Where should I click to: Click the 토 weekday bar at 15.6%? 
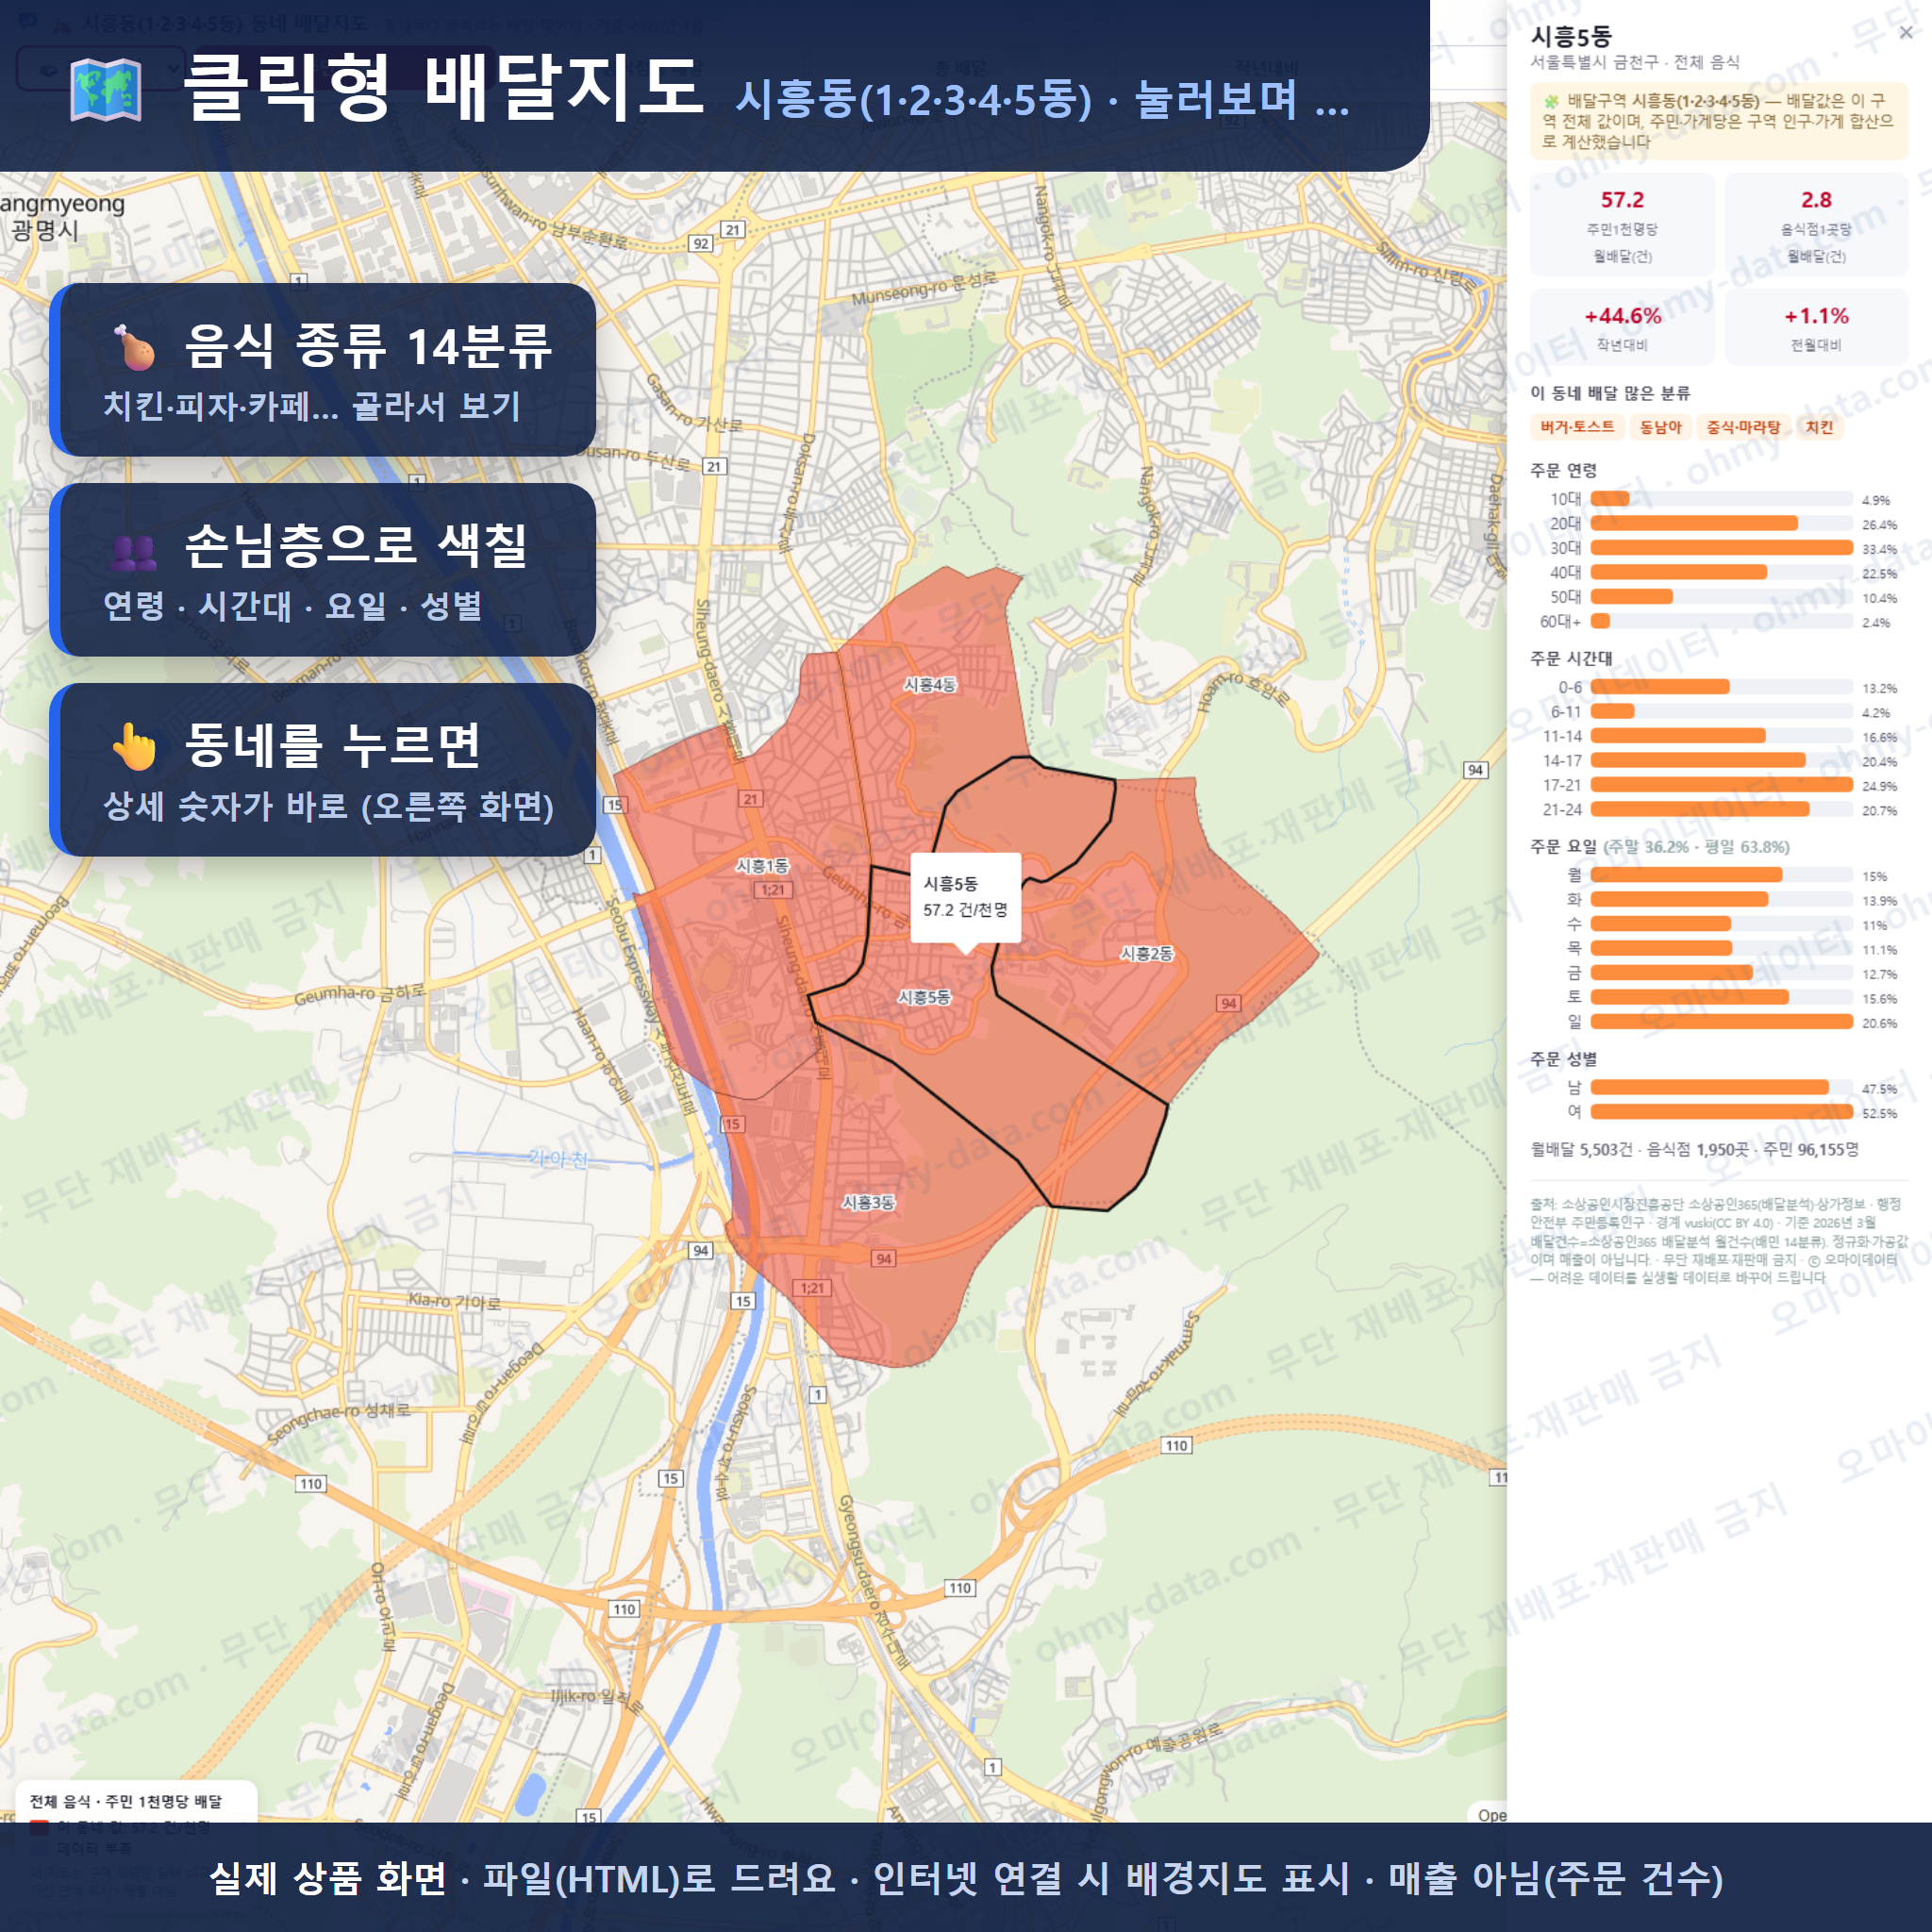[1689, 997]
